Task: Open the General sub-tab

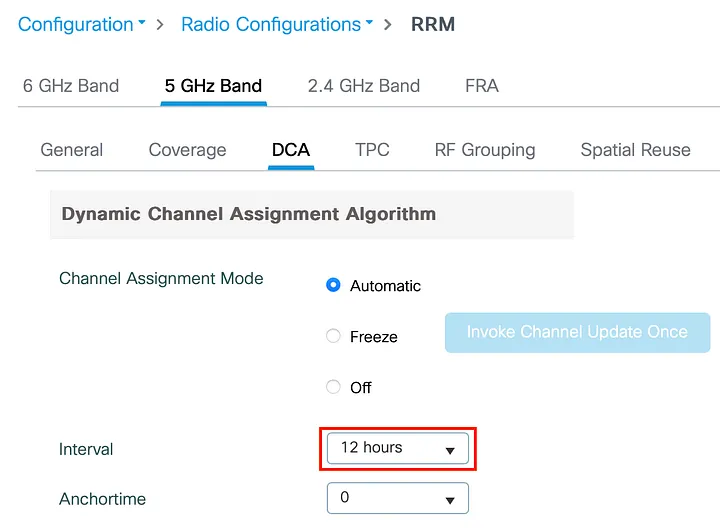Action: click(x=72, y=150)
